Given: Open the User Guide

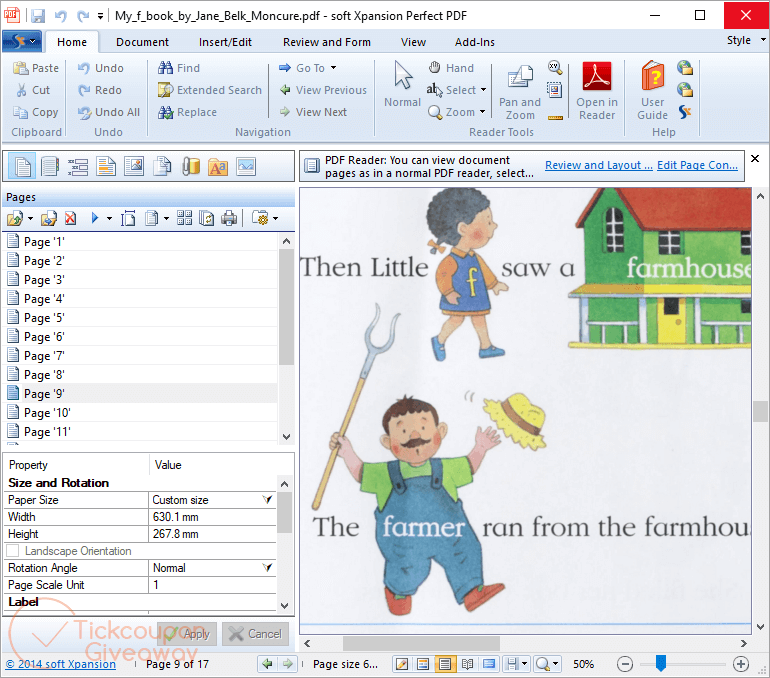Looking at the screenshot, I should pyautogui.click(x=652, y=92).
